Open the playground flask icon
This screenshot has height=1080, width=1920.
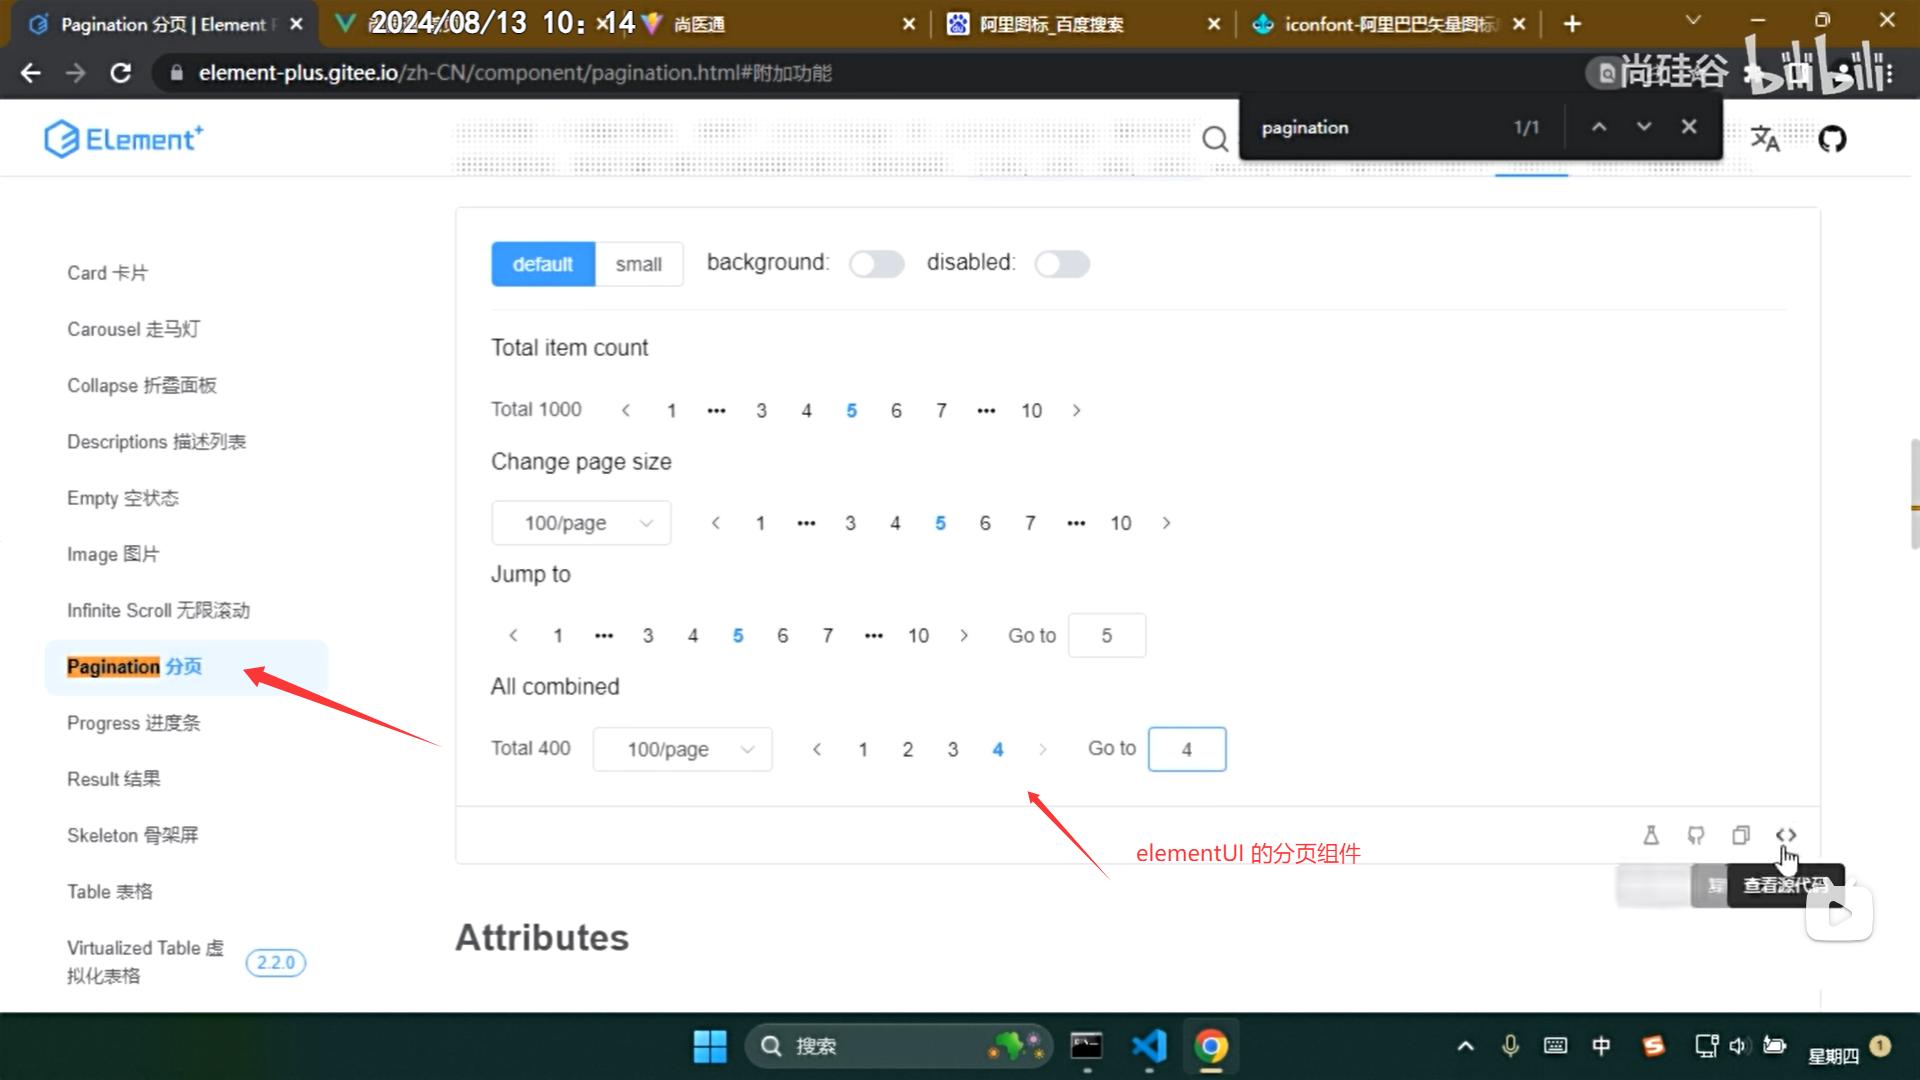[1651, 835]
